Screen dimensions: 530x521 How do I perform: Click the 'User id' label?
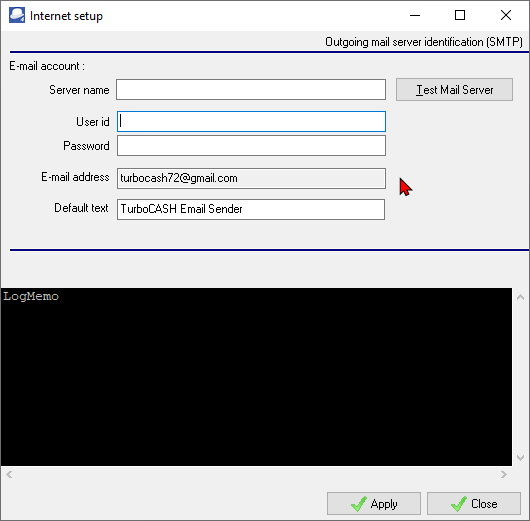pos(93,122)
